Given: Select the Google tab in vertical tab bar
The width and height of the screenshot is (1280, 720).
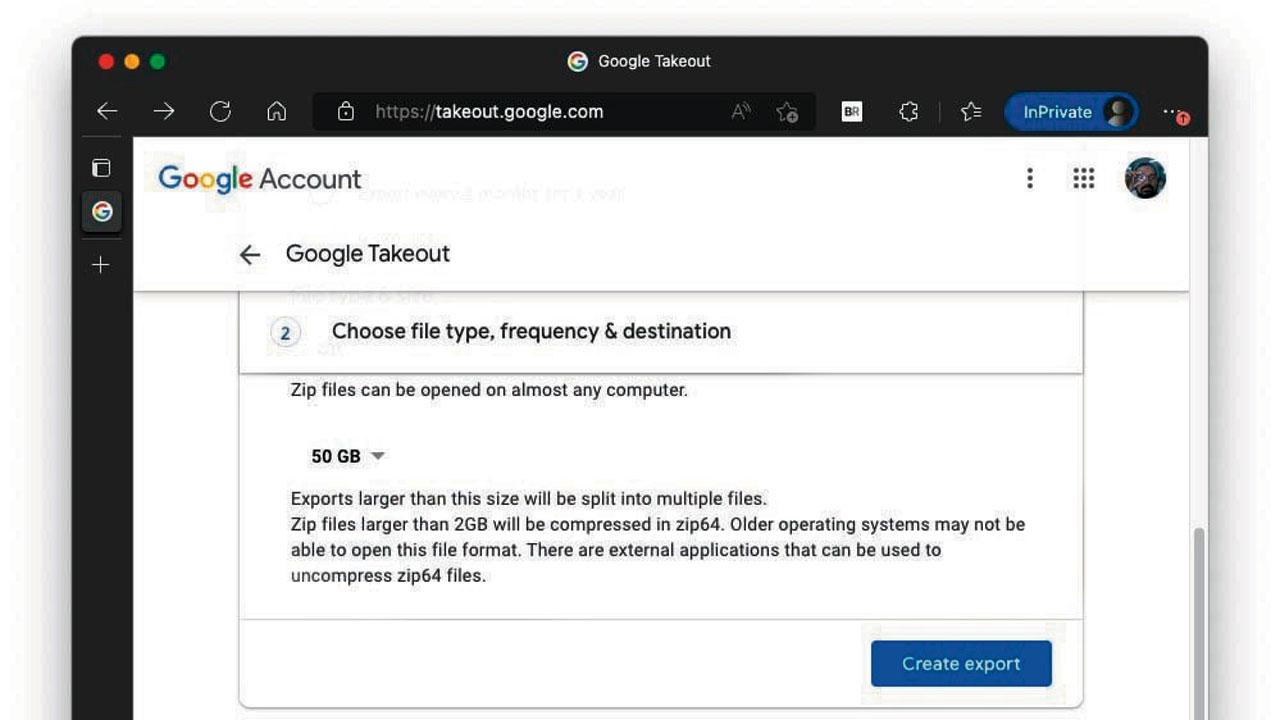Looking at the screenshot, I should (101, 212).
